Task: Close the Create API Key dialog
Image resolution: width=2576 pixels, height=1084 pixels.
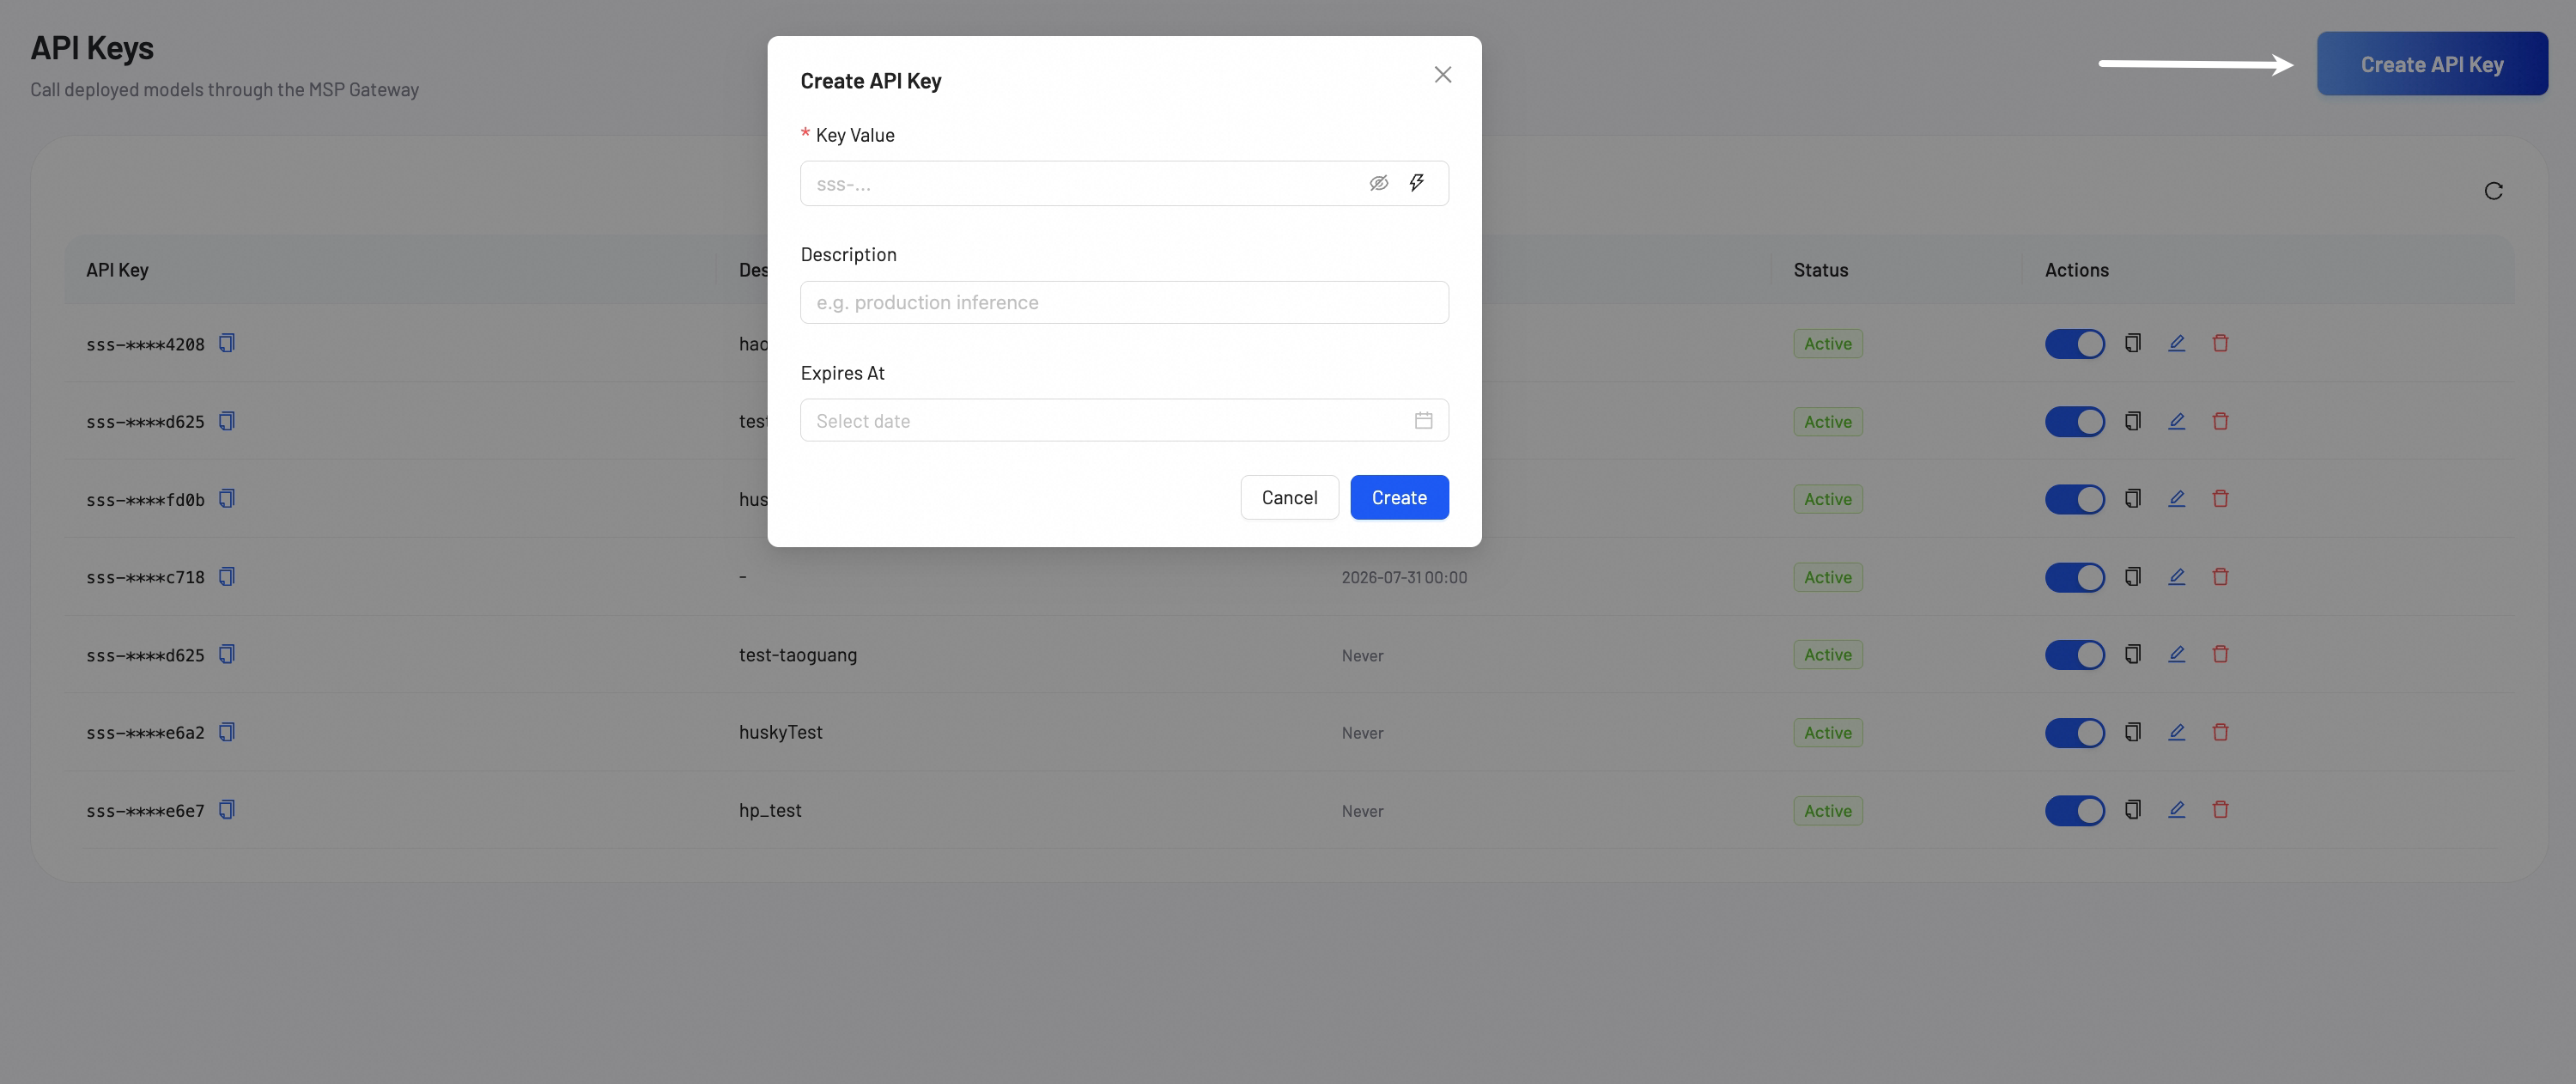Action: click(x=1442, y=75)
